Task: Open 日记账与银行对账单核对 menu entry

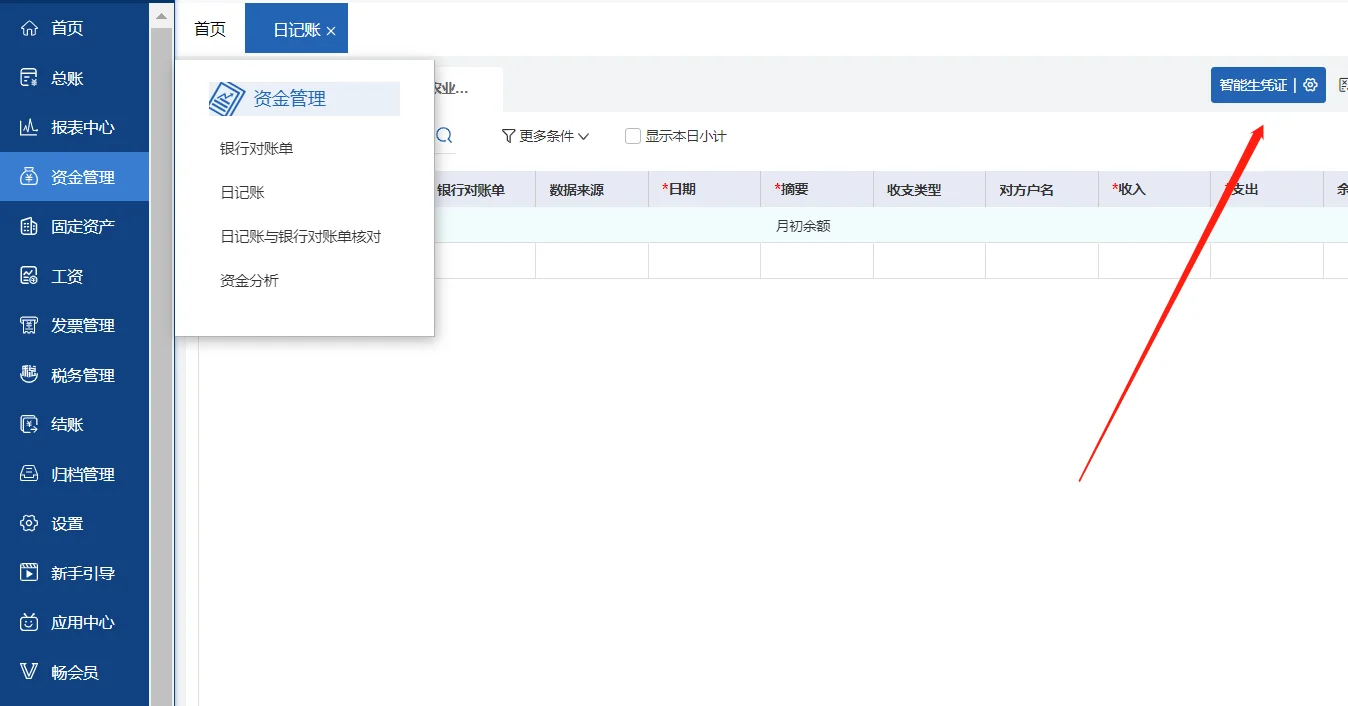Action: click(300, 237)
